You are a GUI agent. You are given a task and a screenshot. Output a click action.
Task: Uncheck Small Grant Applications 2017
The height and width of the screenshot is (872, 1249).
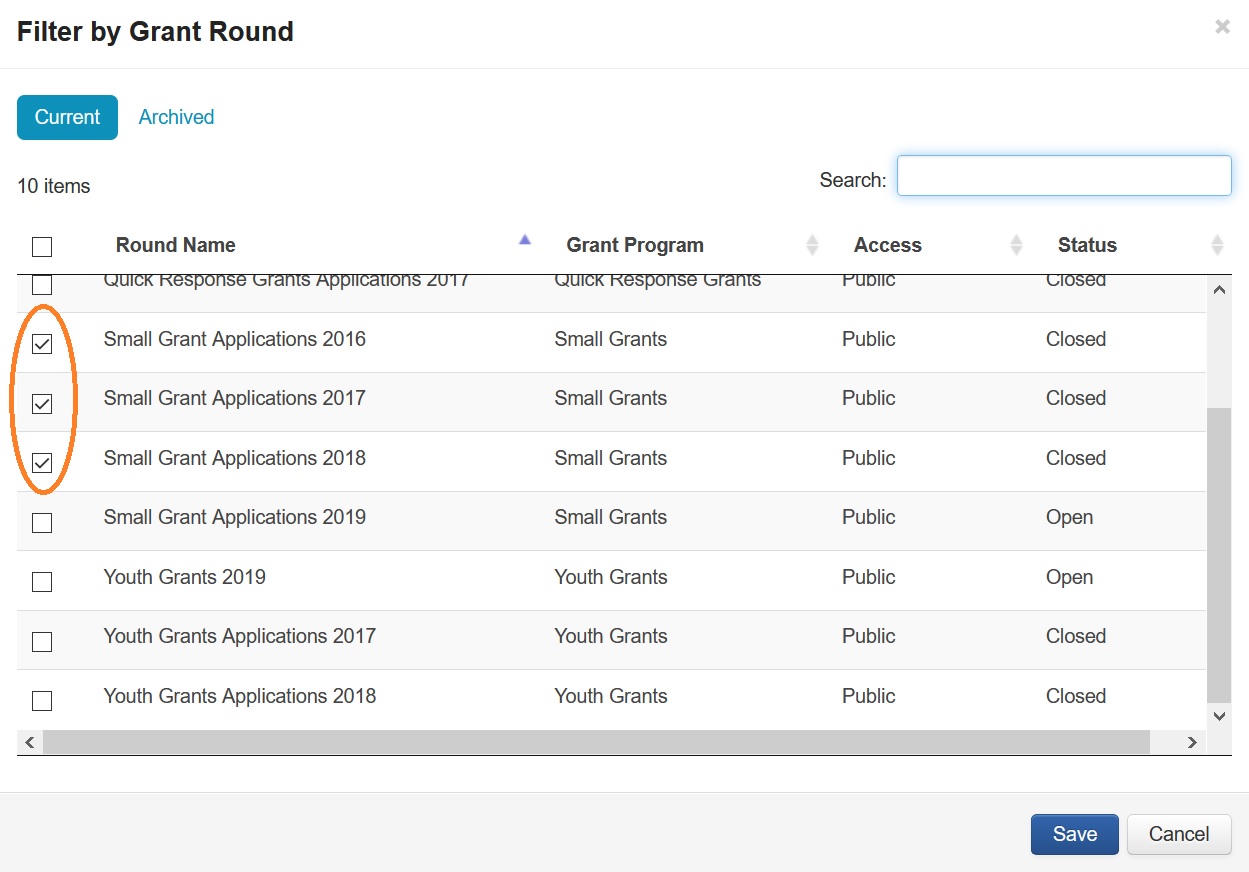[x=42, y=404]
